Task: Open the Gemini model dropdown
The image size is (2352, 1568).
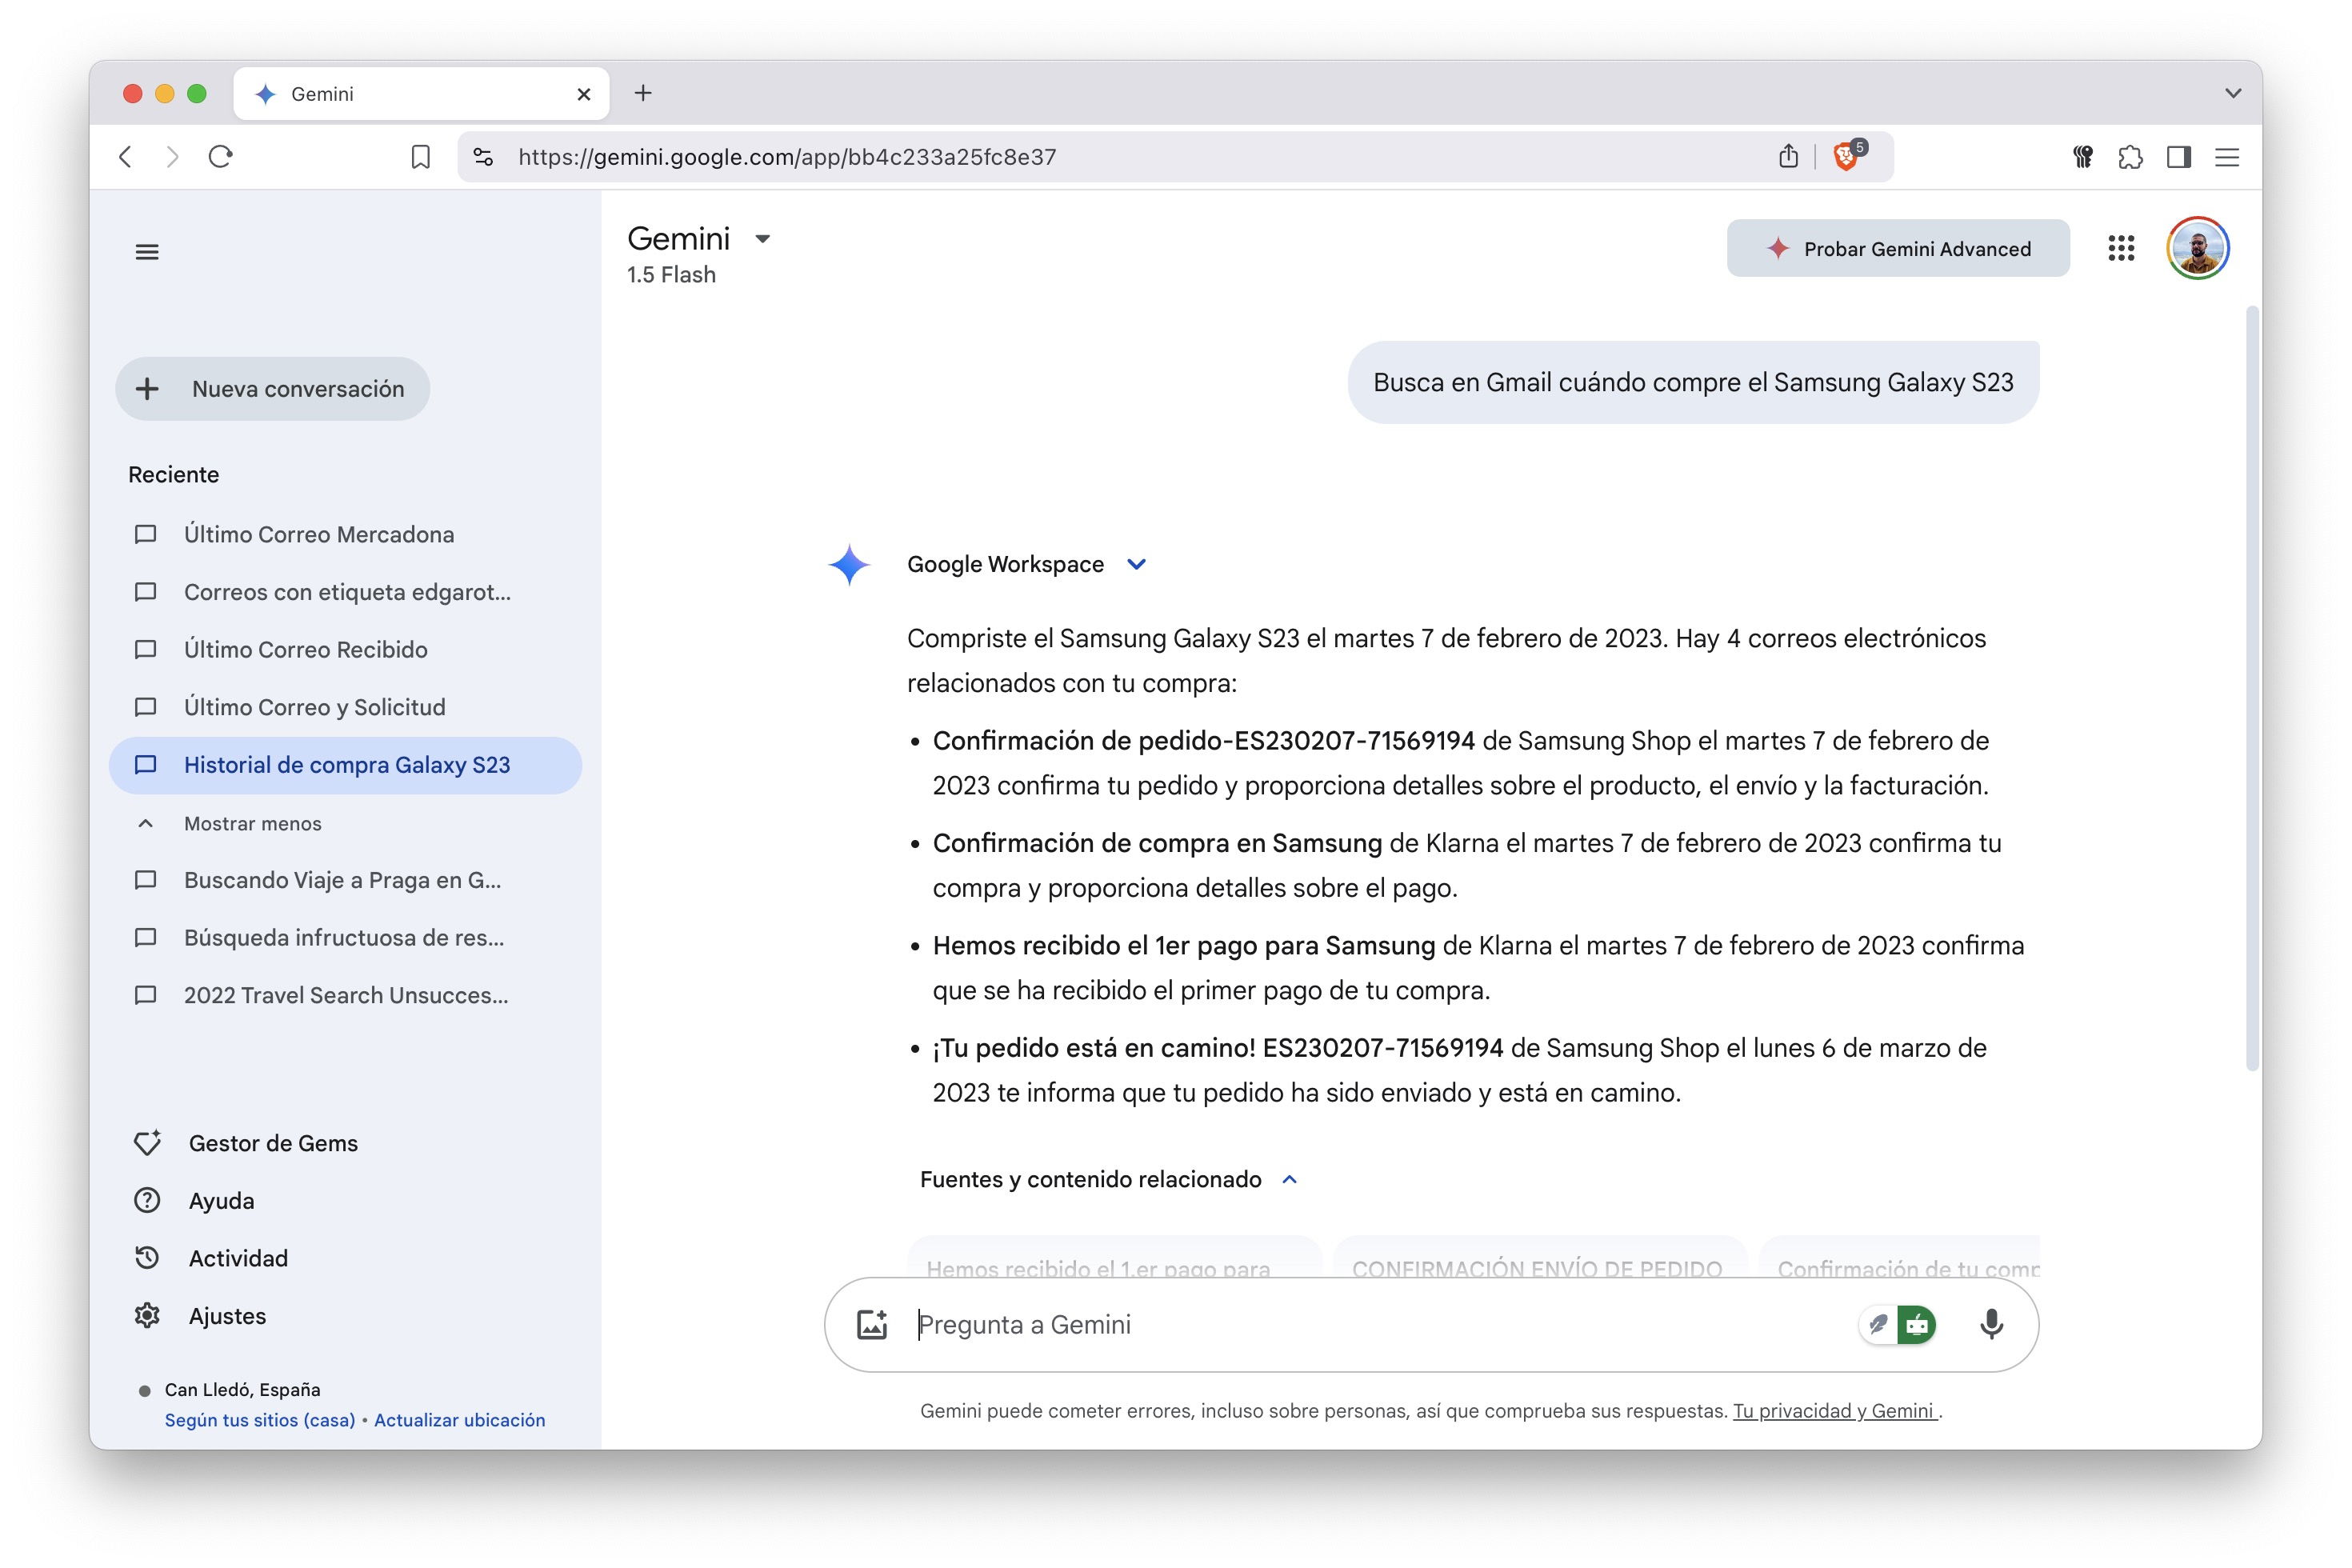Action: (763, 238)
